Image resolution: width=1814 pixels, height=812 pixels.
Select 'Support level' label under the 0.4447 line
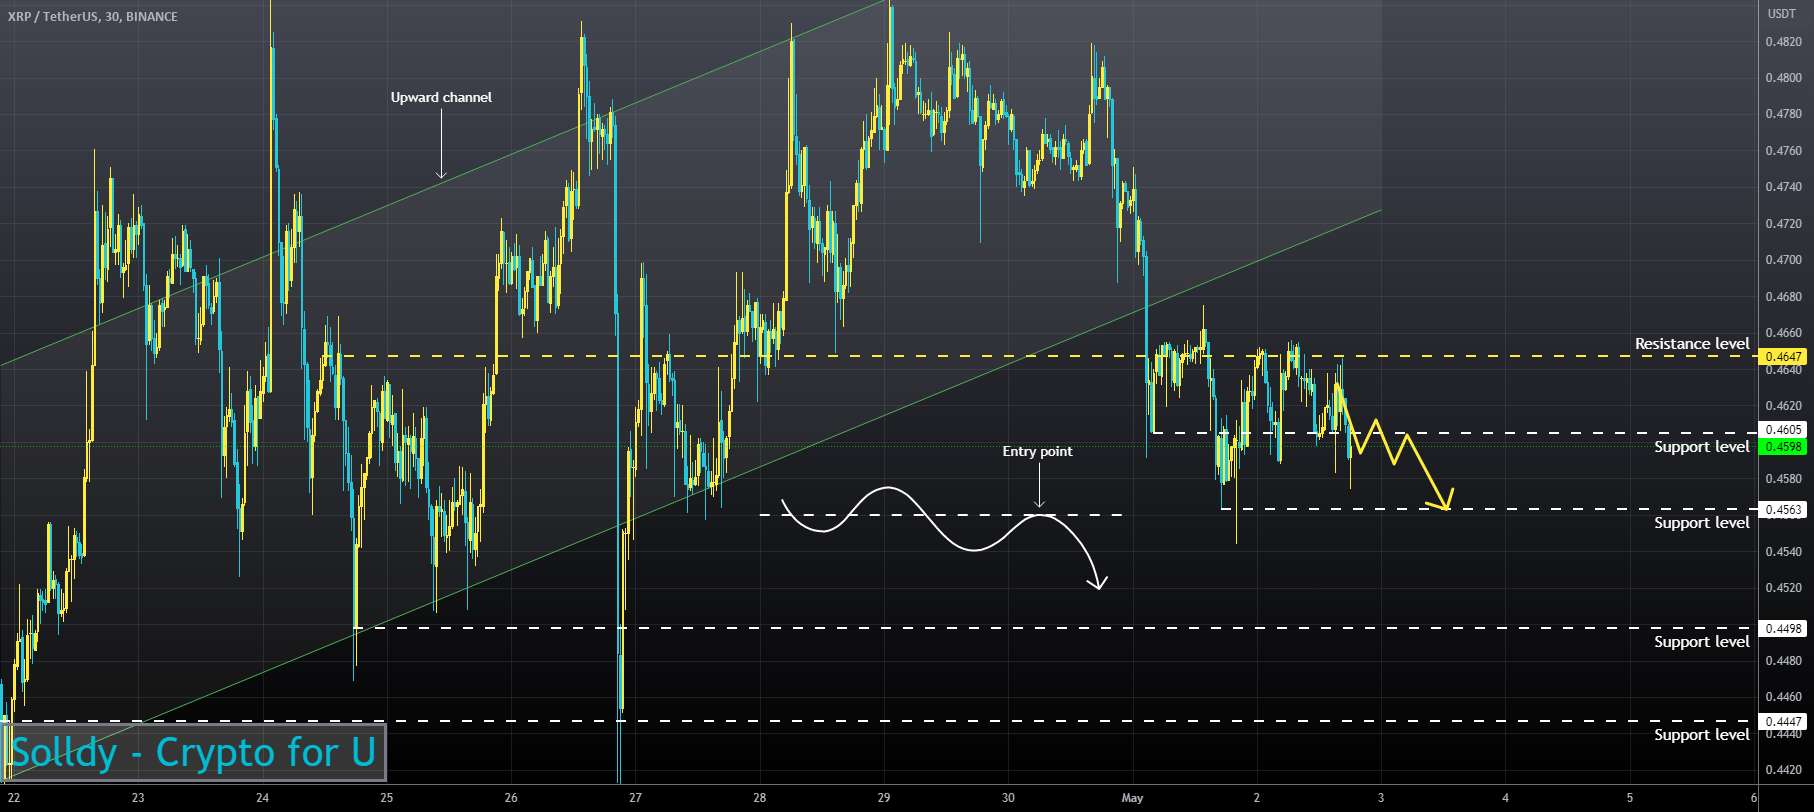pyautogui.click(x=1701, y=734)
